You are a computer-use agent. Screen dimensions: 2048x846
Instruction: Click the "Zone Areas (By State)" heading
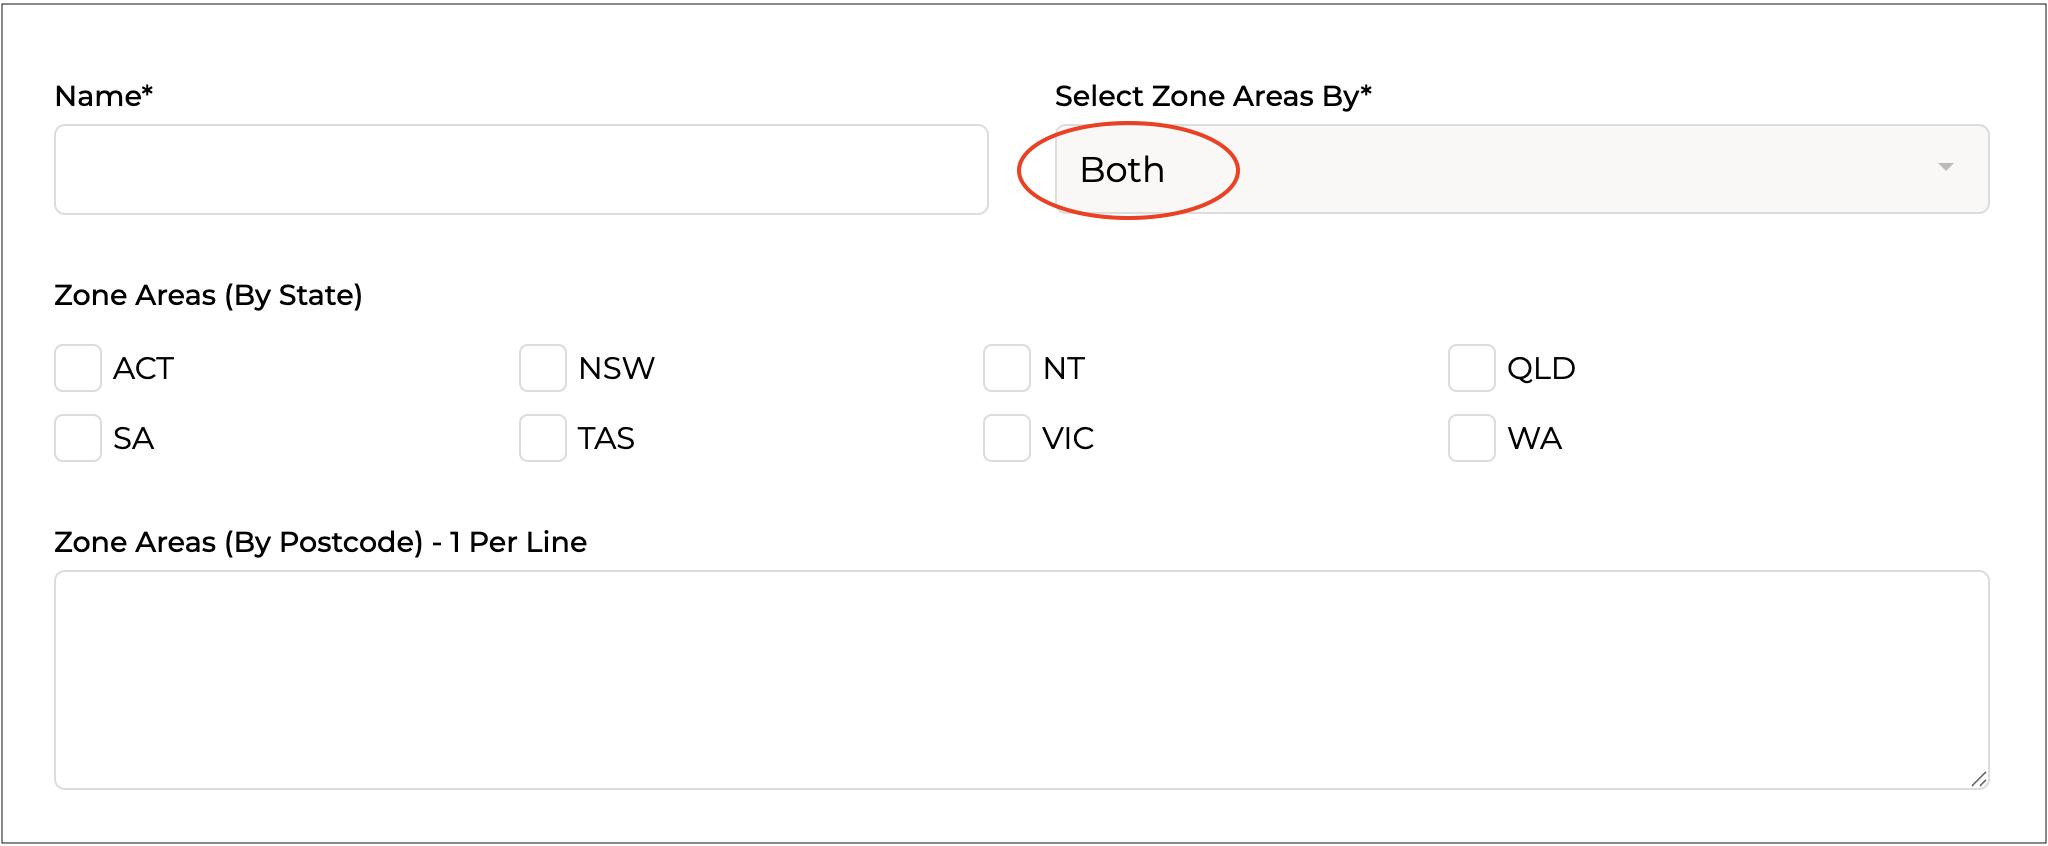(x=208, y=295)
